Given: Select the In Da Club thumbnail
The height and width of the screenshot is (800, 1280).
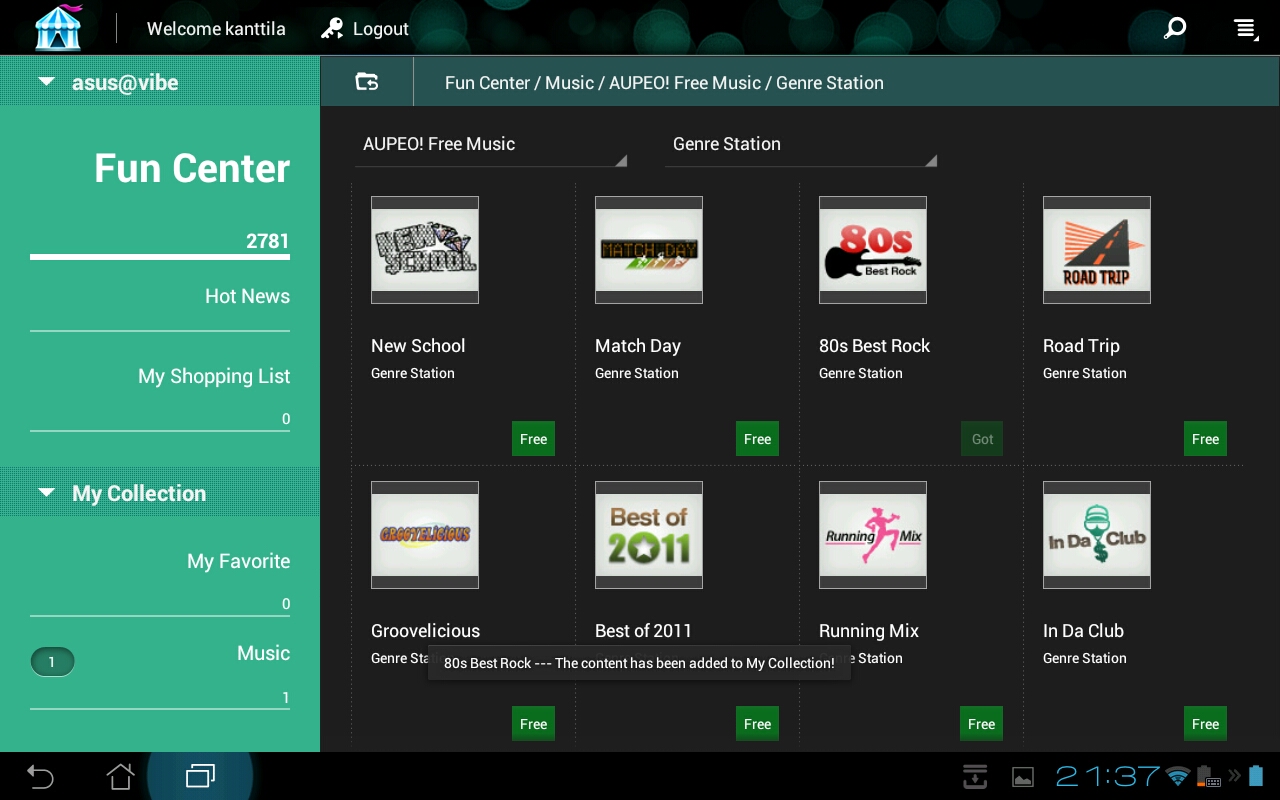Looking at the screenshot, I should [x=1097, y=535].
